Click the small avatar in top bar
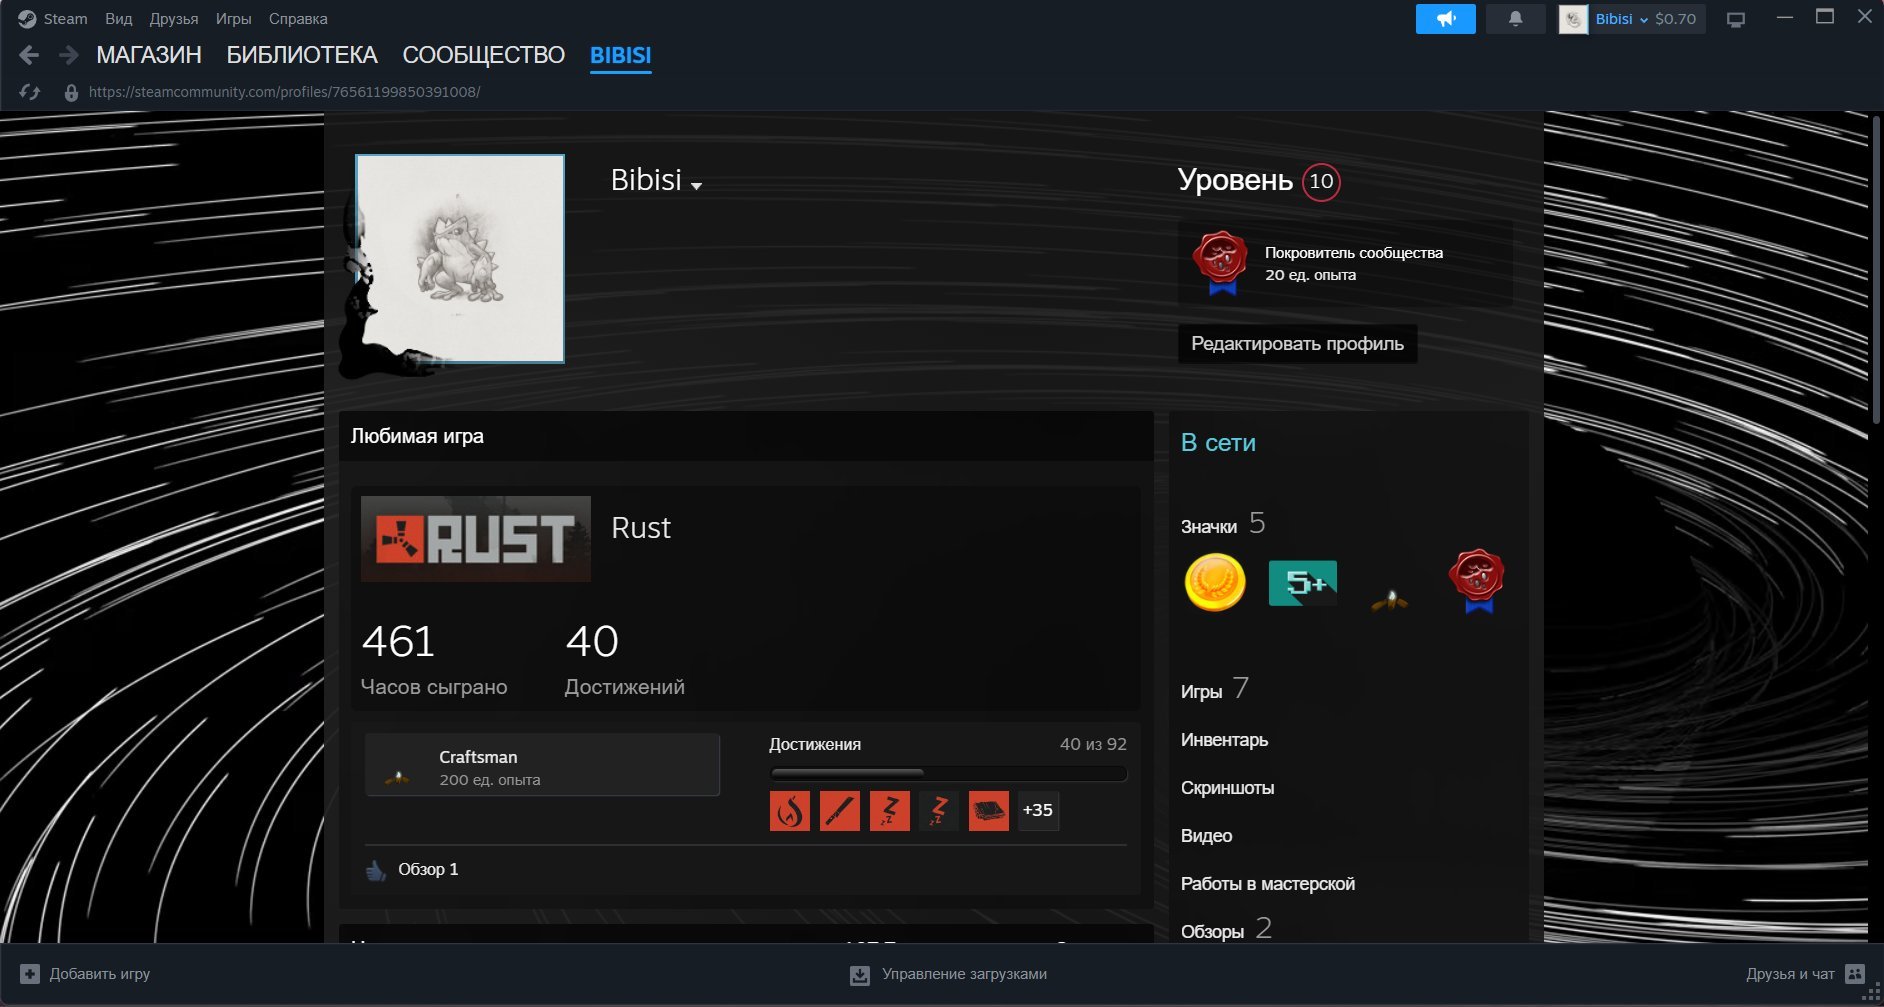The width and height of the screenshot is (1884, 1007). coord(1573,19)
